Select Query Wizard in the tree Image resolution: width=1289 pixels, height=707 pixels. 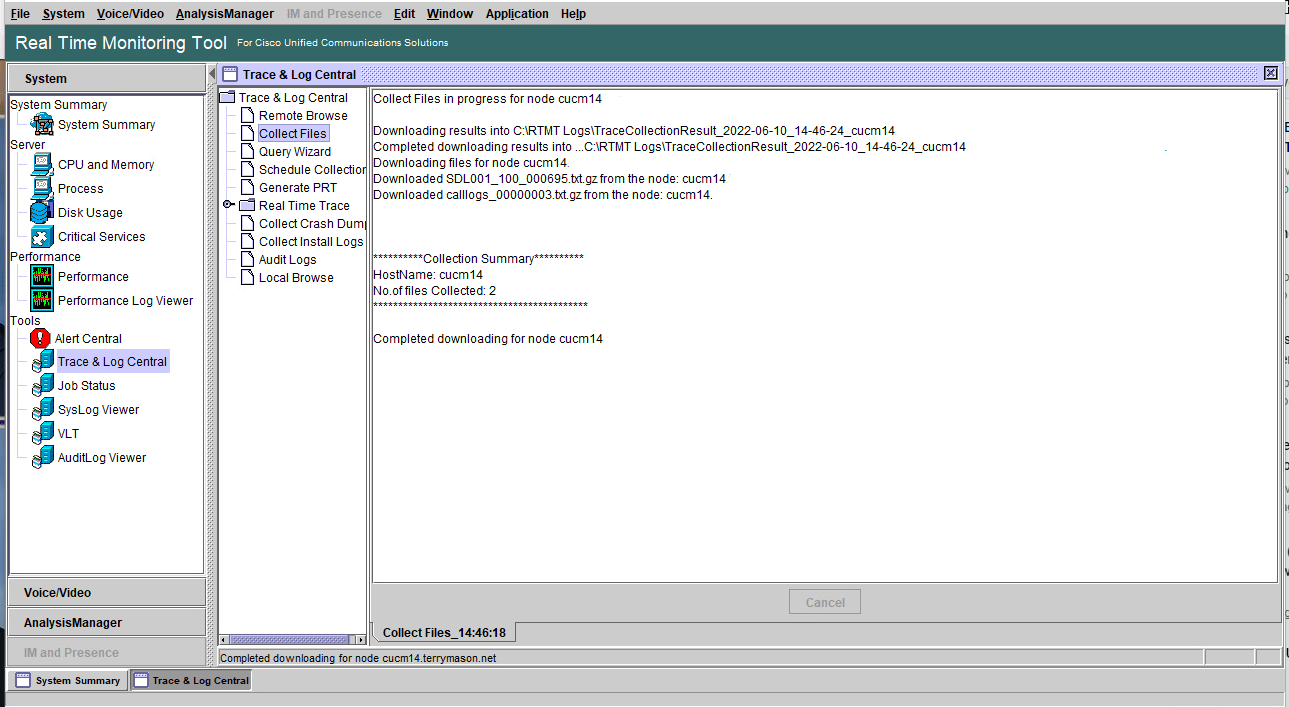point(295,152)
